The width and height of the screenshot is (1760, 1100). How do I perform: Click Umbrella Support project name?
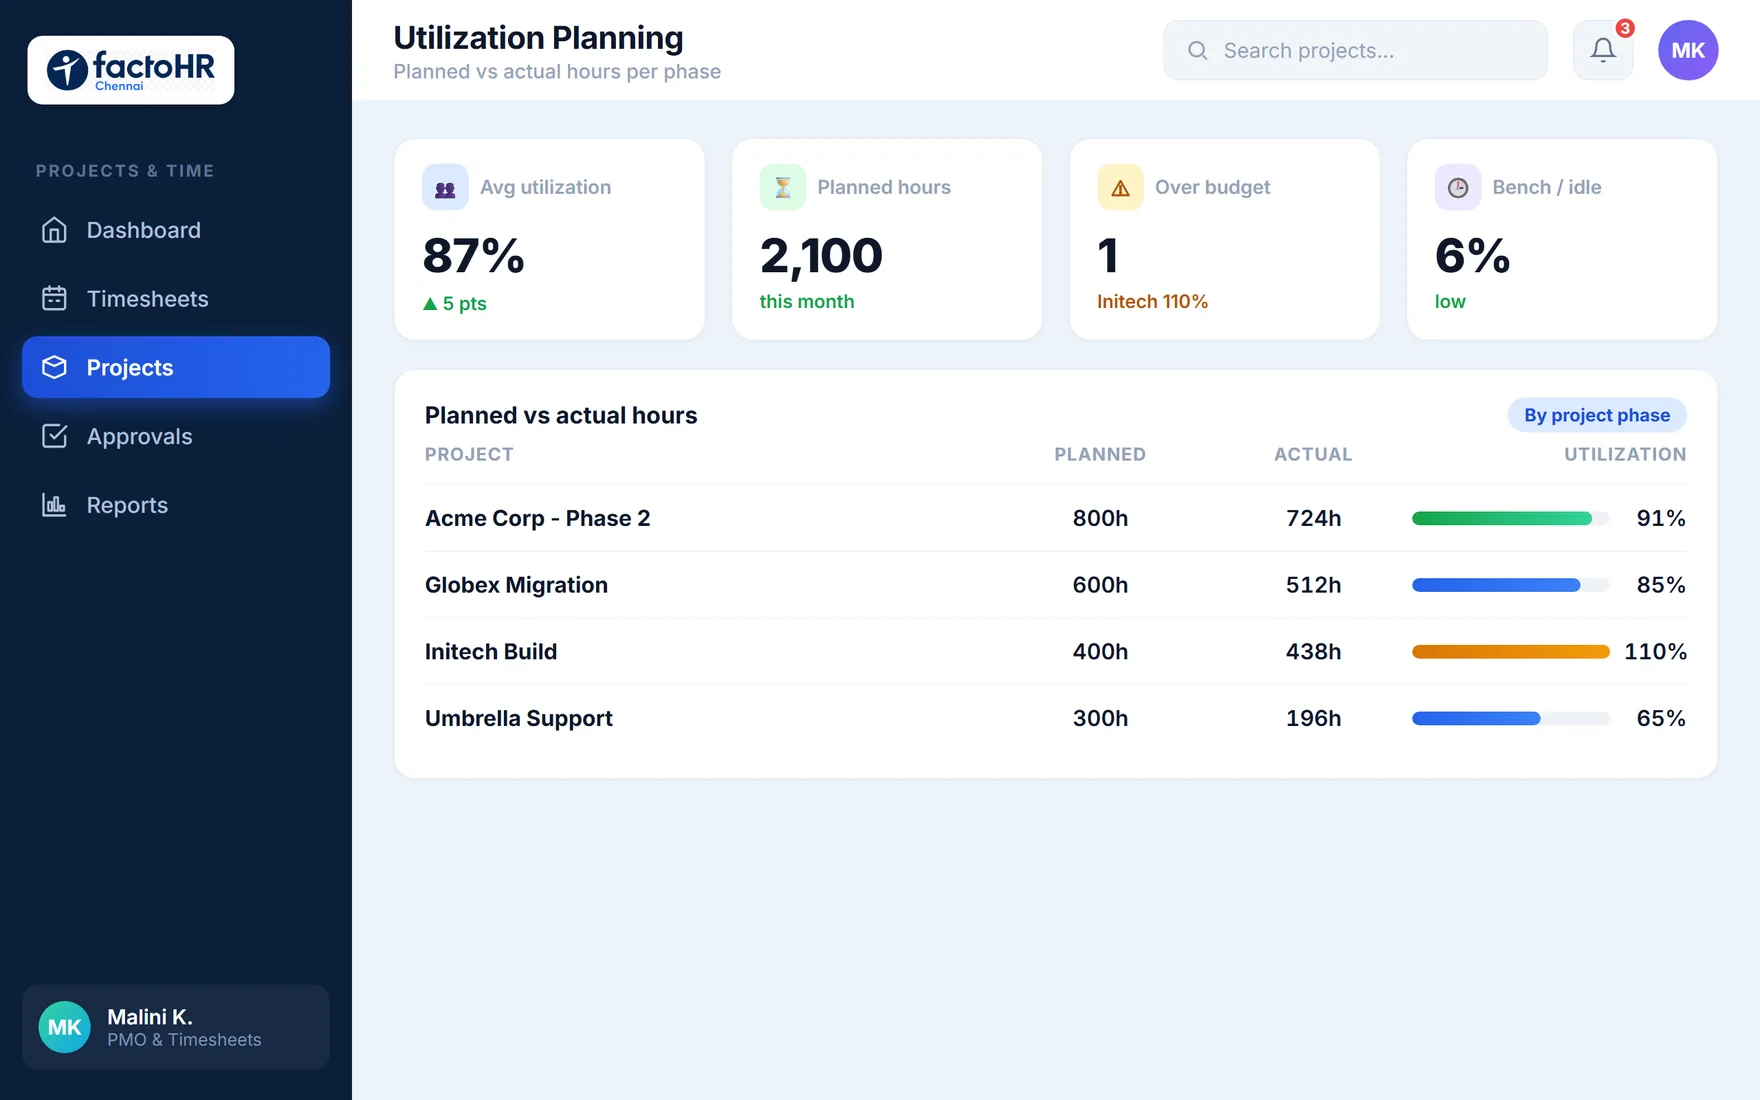click(x=519, y=718)
